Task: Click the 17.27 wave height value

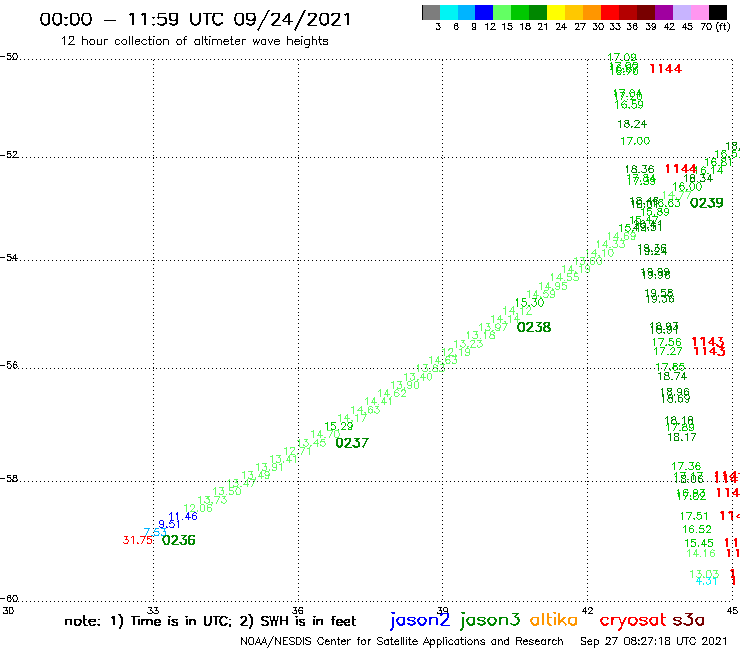Action: click(x=668, y=351)
